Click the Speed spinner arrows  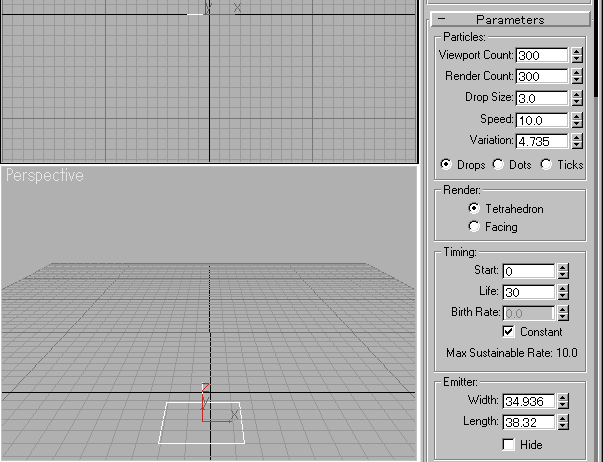[x=576, y=120]
